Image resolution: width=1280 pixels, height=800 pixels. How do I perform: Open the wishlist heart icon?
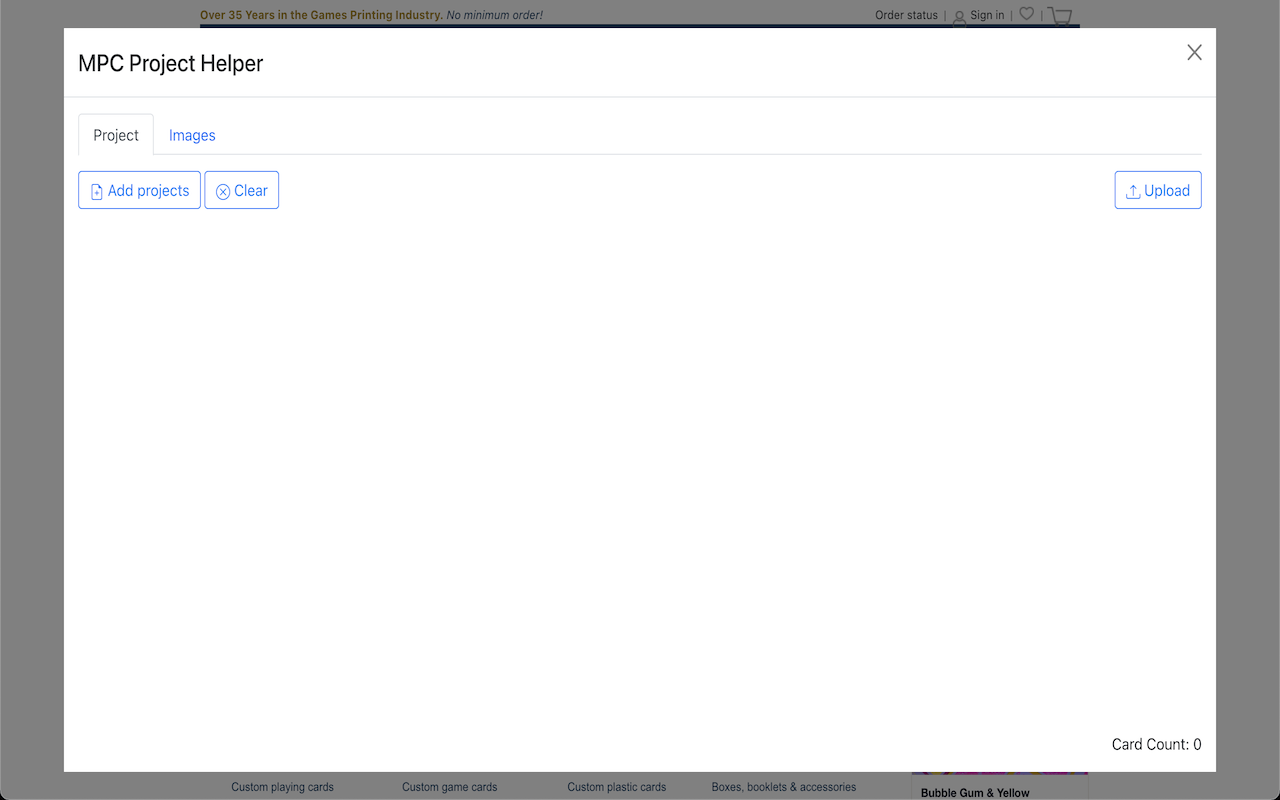(1026, 14)
